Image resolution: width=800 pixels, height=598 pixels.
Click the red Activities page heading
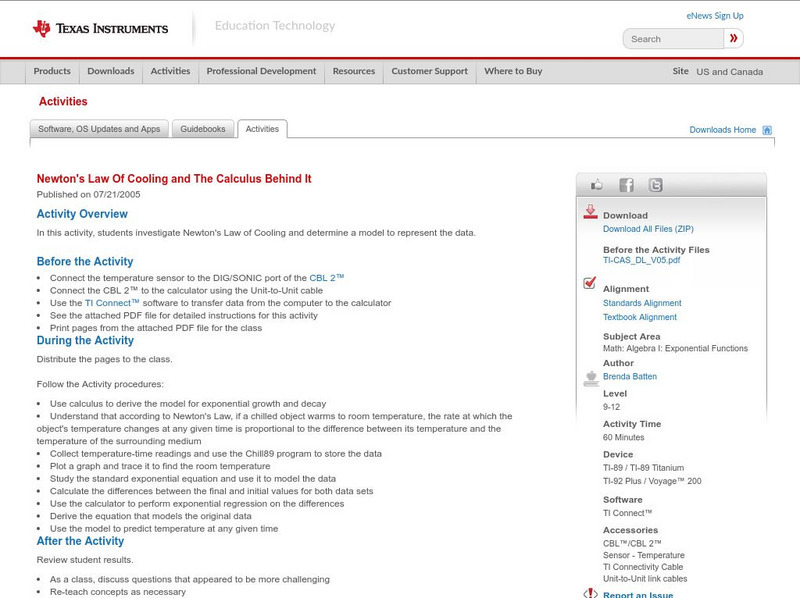click(63, 102)
